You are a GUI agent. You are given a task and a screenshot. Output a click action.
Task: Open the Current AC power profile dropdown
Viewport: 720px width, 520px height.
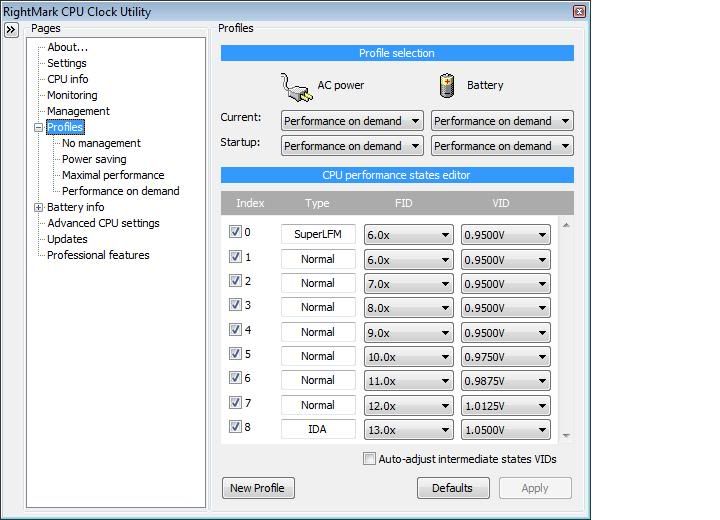(x=352, y=121)
